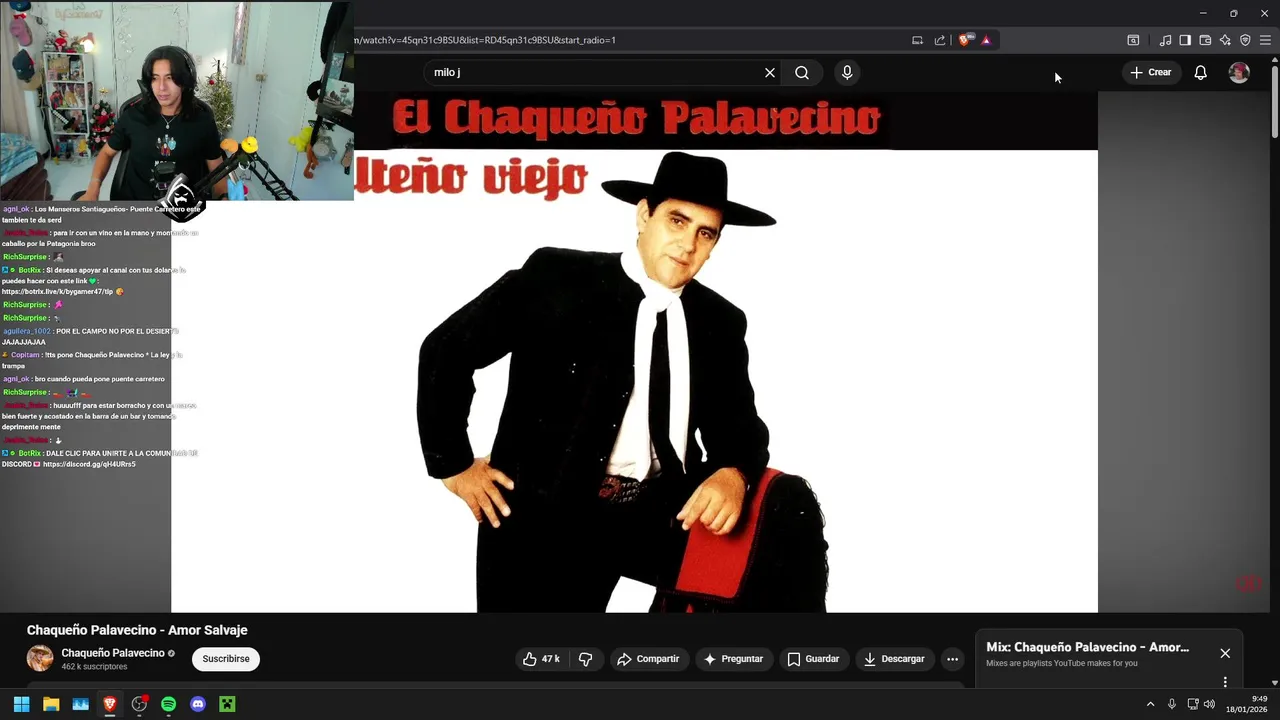Open the Brave Wallet icon
The image size is (1280, 720).
[x=1205, y=40]
